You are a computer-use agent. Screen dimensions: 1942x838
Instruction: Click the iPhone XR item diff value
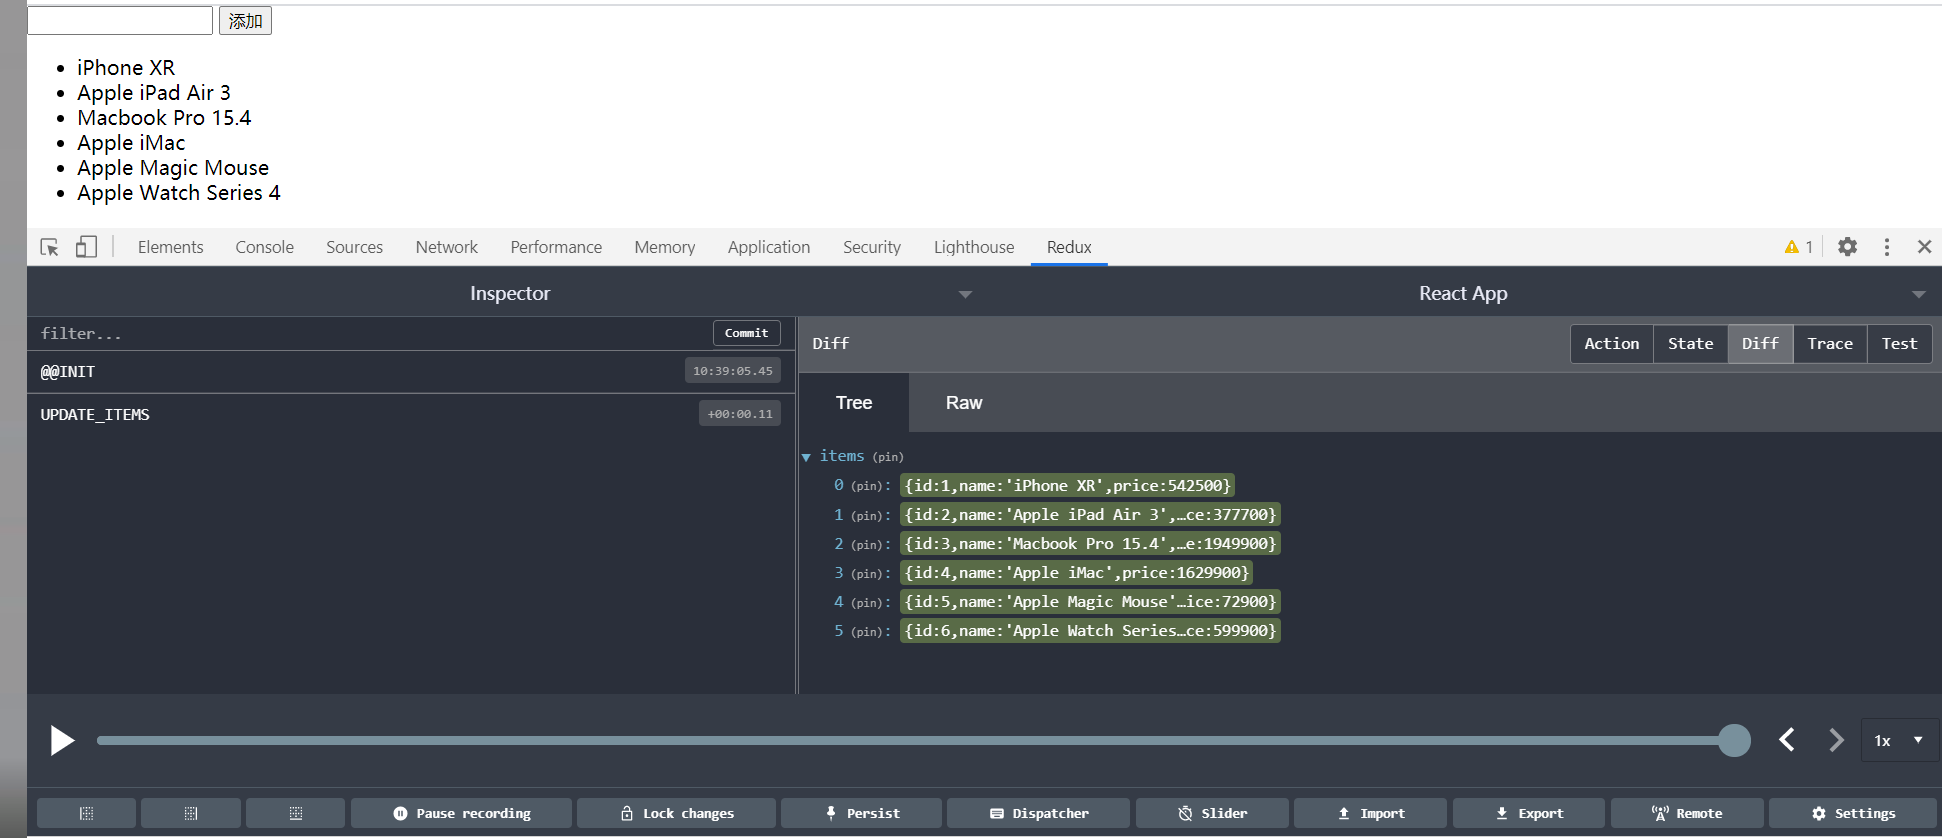1067,486
